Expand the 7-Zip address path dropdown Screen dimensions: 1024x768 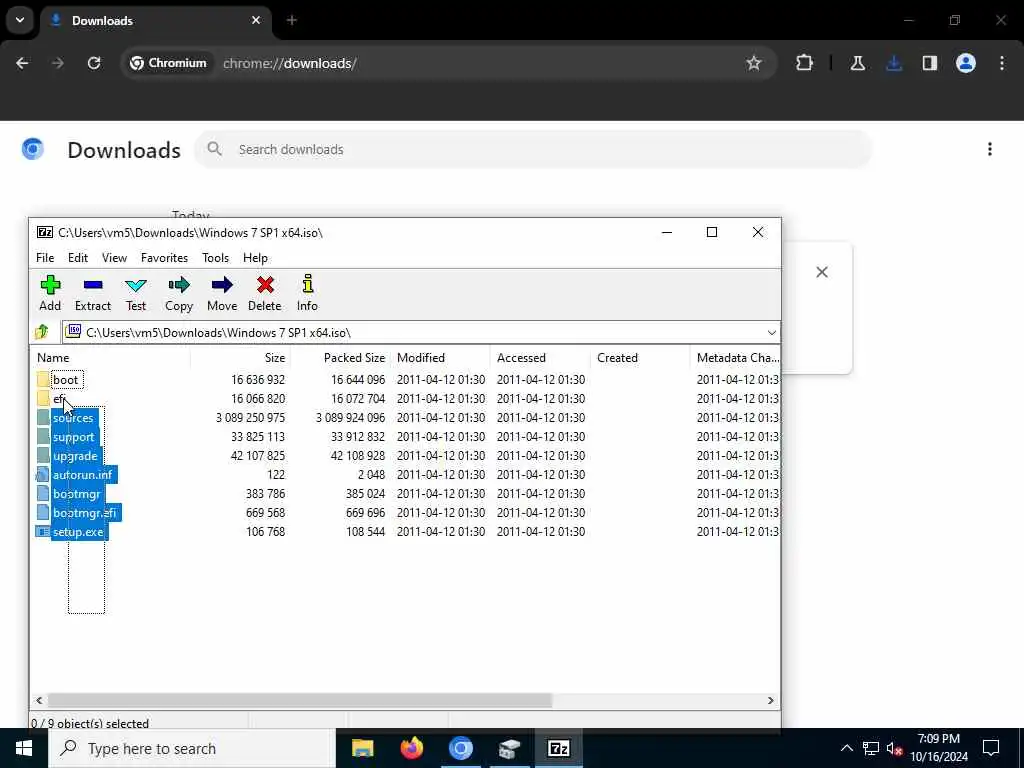tap(771, 332)
